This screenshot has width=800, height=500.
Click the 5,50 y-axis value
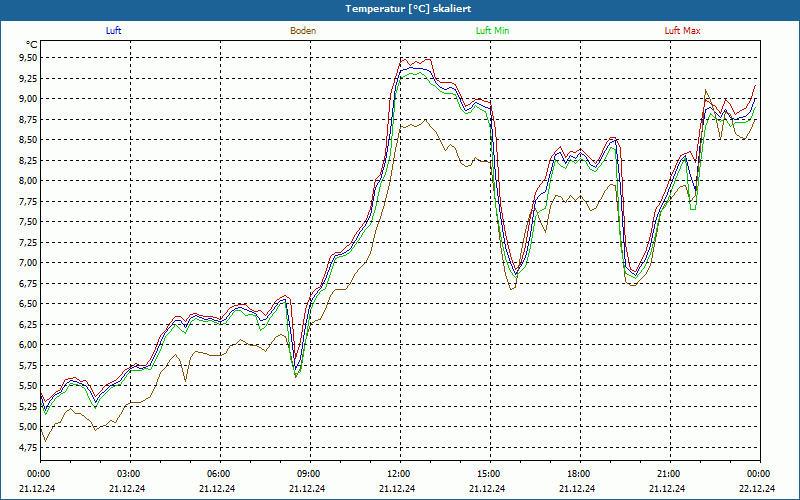pyautogui.click(x=27, y=386)
